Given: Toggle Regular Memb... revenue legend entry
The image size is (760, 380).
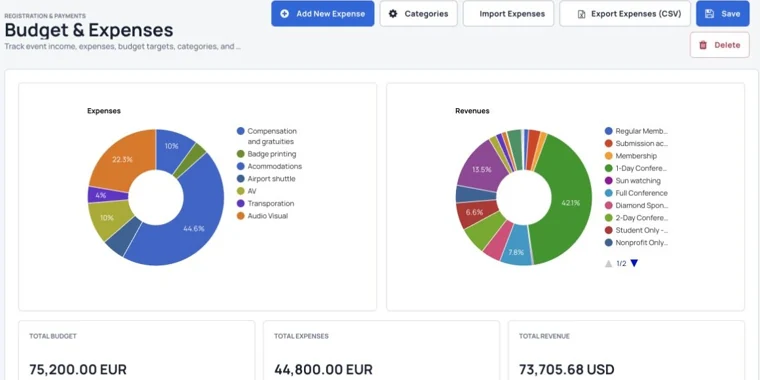Looking at the screenshot, I should (636, 131).
